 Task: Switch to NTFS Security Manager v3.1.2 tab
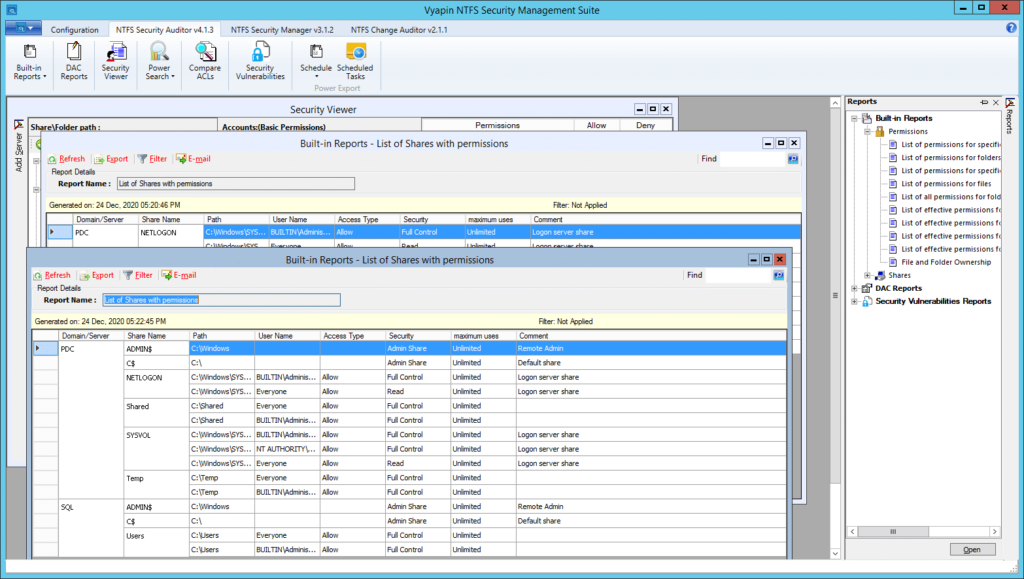click(282, 30)
